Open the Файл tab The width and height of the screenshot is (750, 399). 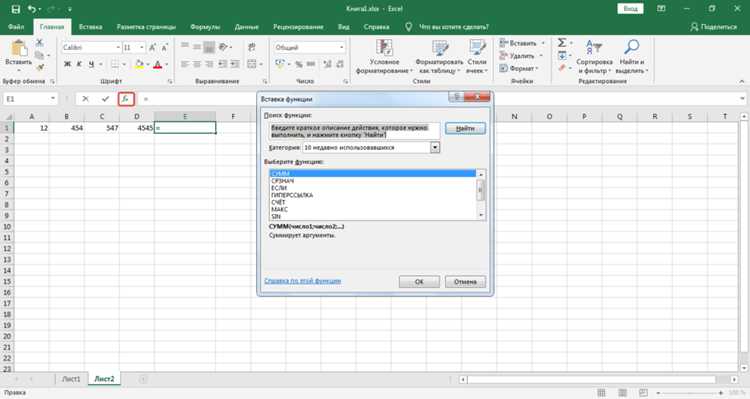click(16, 27)
